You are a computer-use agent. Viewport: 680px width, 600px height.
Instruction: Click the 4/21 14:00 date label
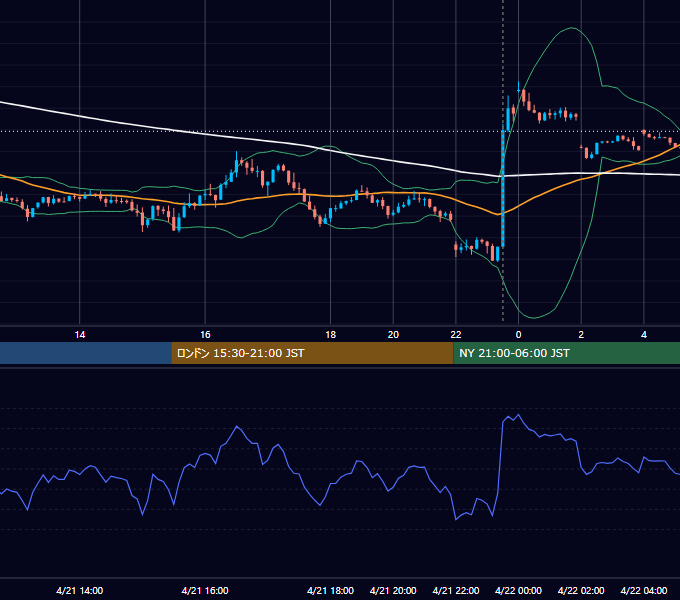[80, 590]
